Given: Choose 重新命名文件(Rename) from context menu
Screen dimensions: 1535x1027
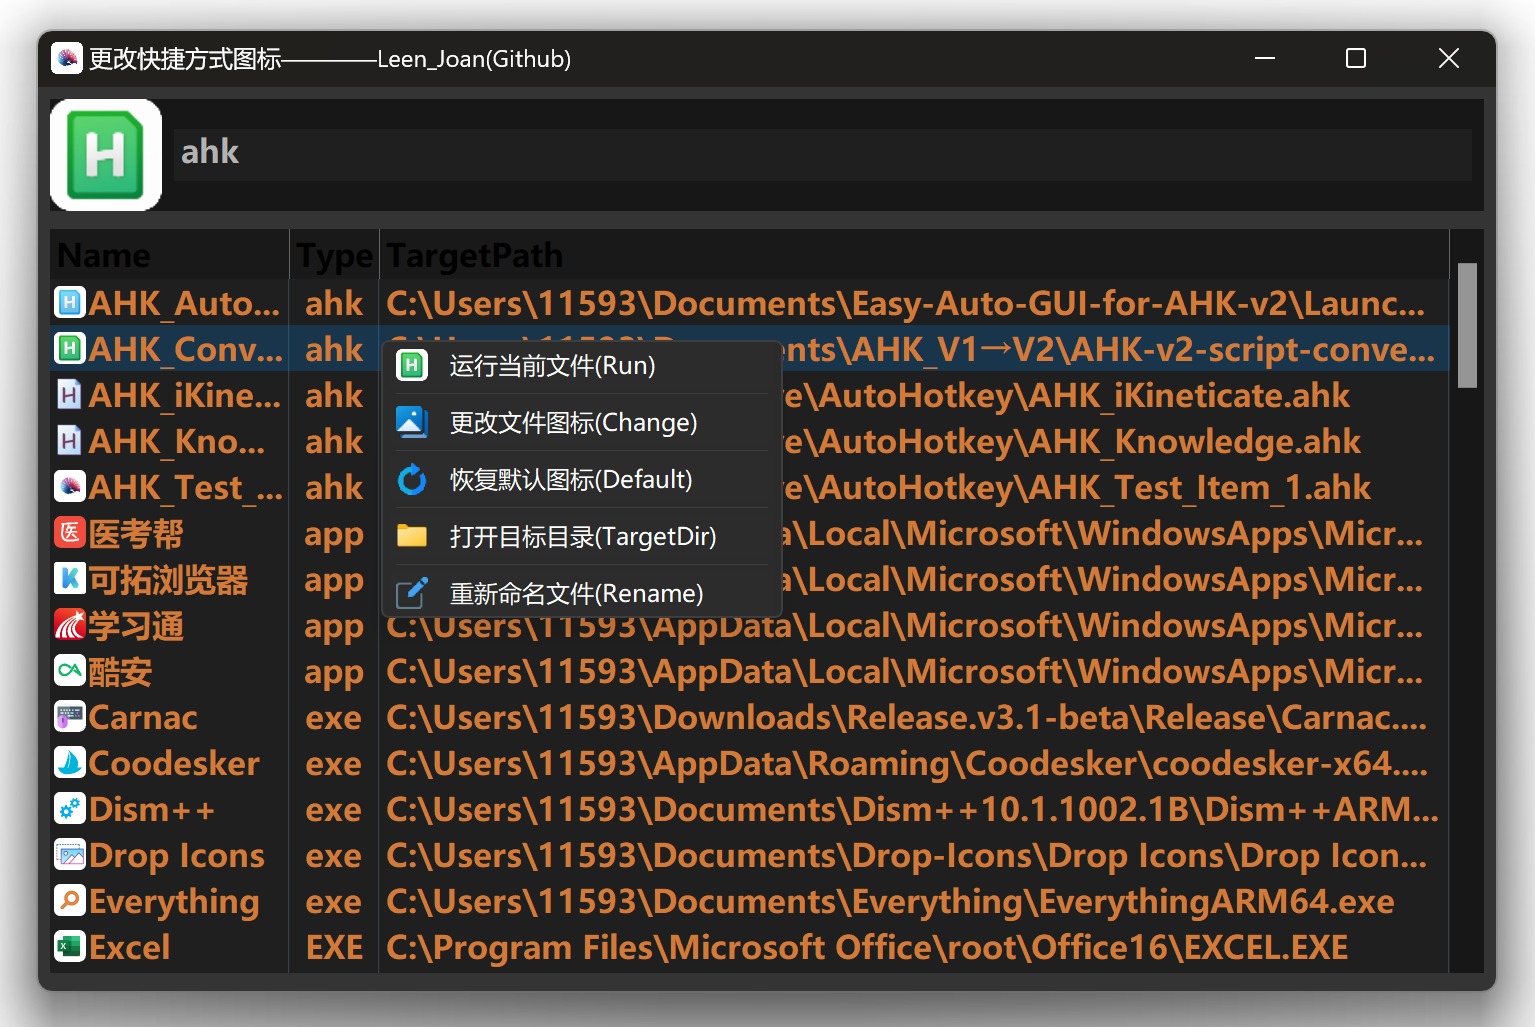Looking at the screenshot, I should coord(576,594).
